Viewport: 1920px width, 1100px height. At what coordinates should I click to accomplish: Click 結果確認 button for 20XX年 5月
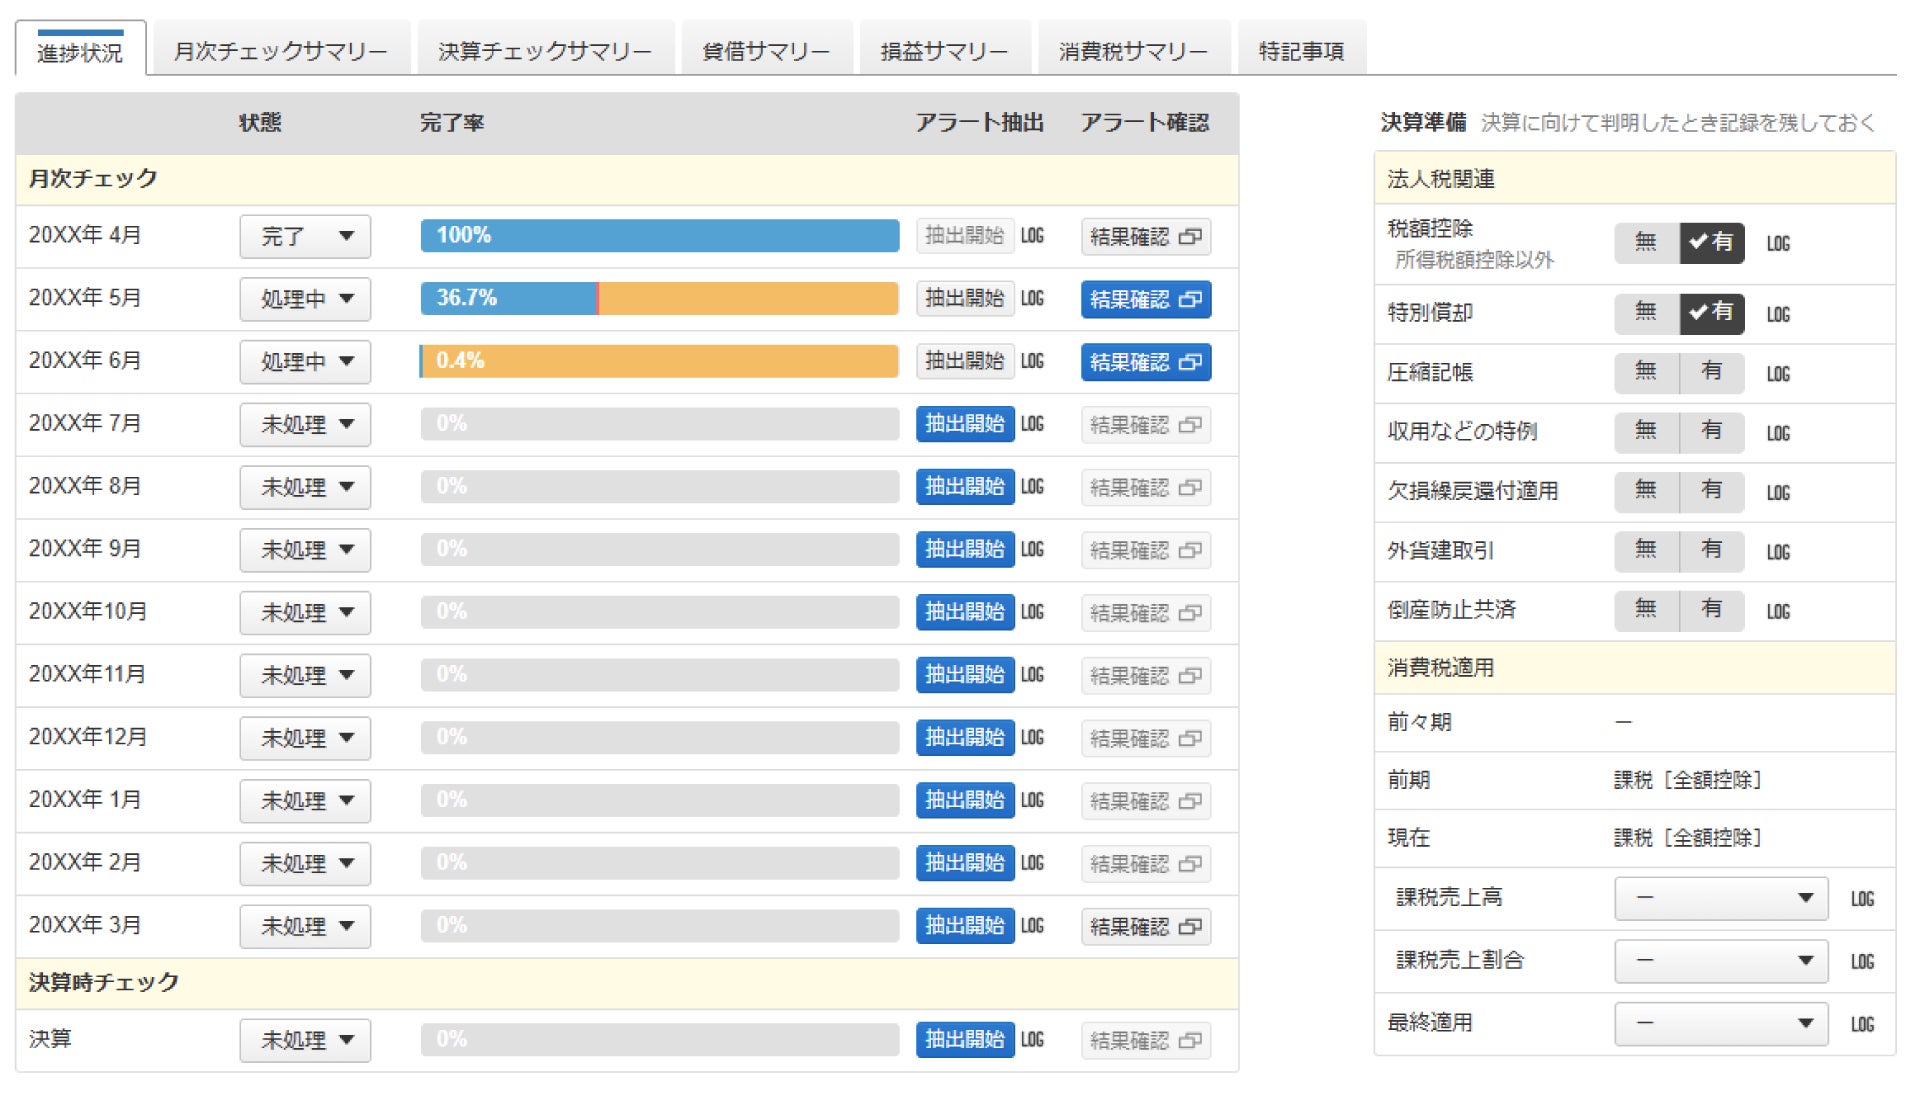pyautogui.click(x=1145, y=299)
